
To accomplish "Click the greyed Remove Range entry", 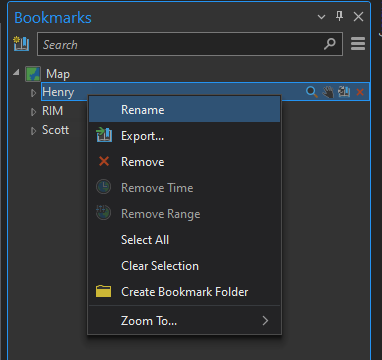I will pos(184,214).
